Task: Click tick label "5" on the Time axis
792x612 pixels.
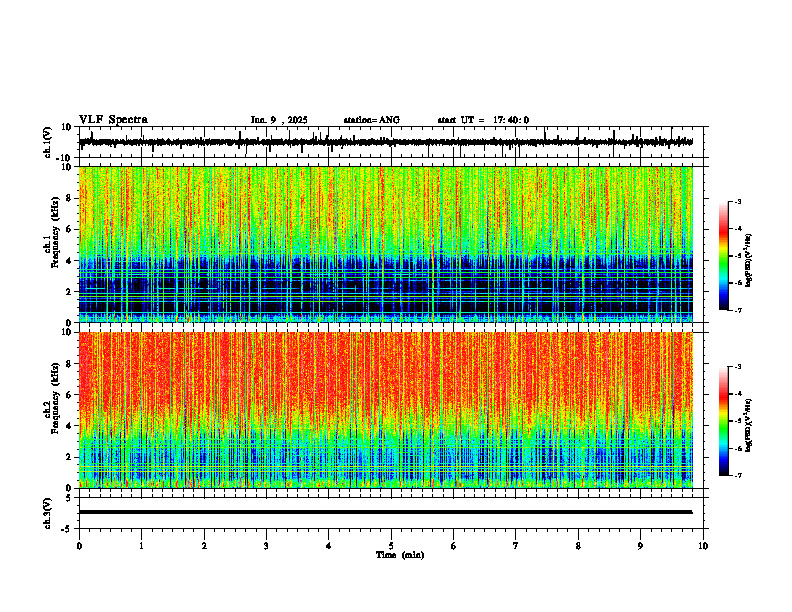Action: click(391, 546)
